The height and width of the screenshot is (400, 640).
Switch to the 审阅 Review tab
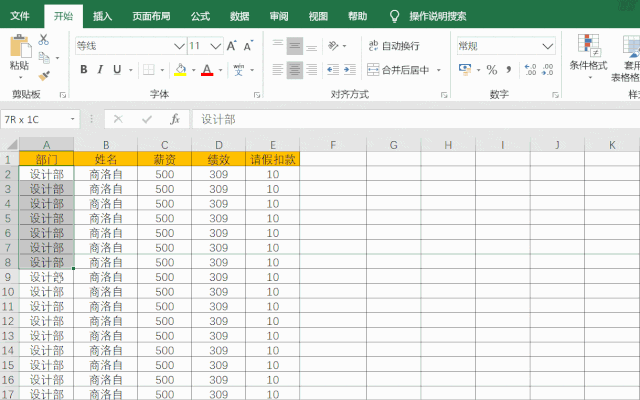coord(279,16)
